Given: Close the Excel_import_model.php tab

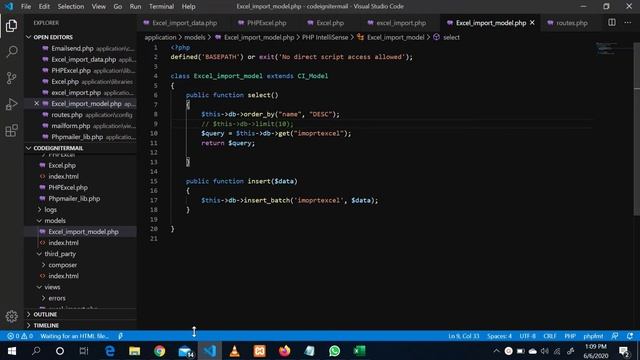Looking at the screenshot, I should pos(532,23).
